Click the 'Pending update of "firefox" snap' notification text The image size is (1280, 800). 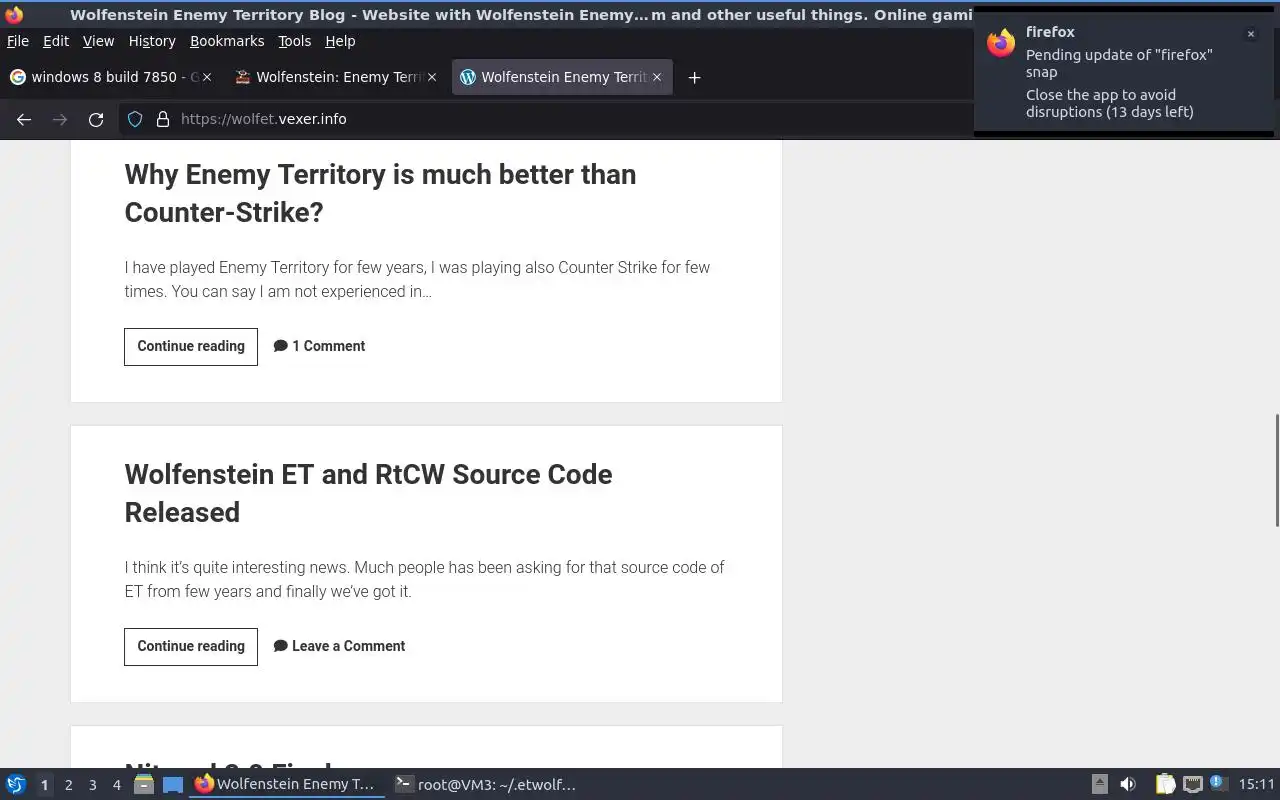coord(1119,63)
